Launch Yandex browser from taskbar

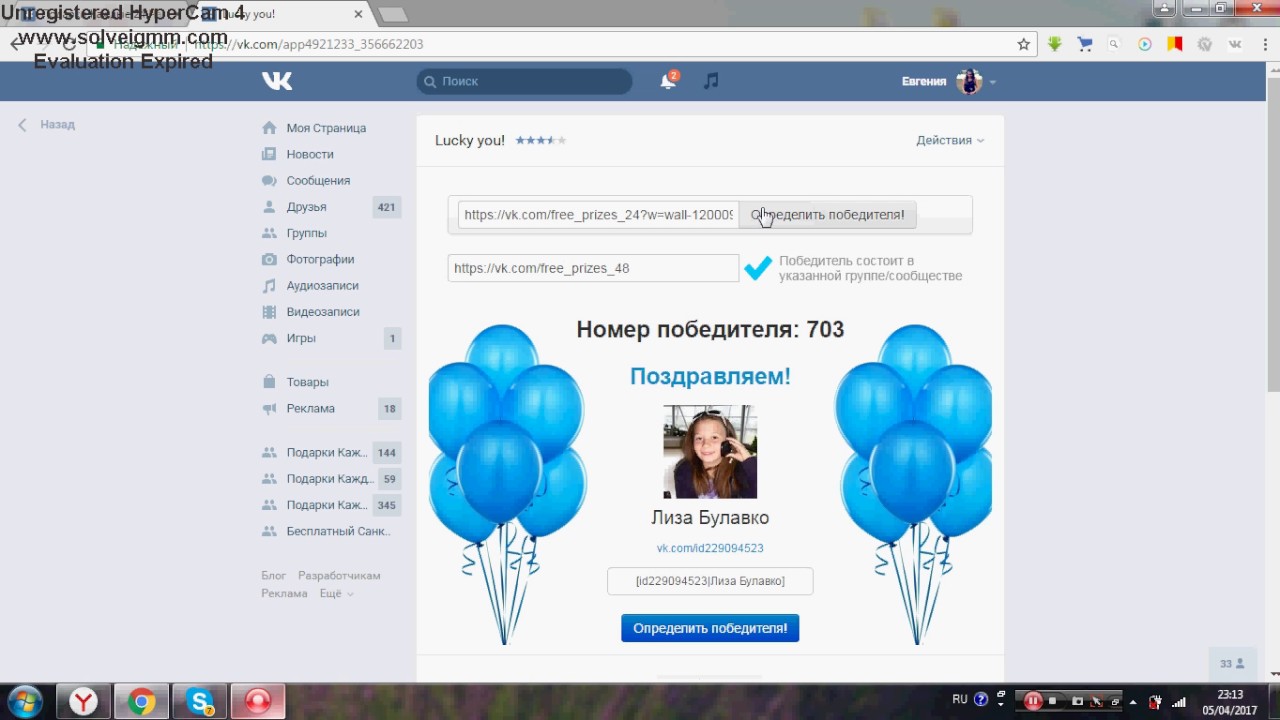(x=83, y=702)
